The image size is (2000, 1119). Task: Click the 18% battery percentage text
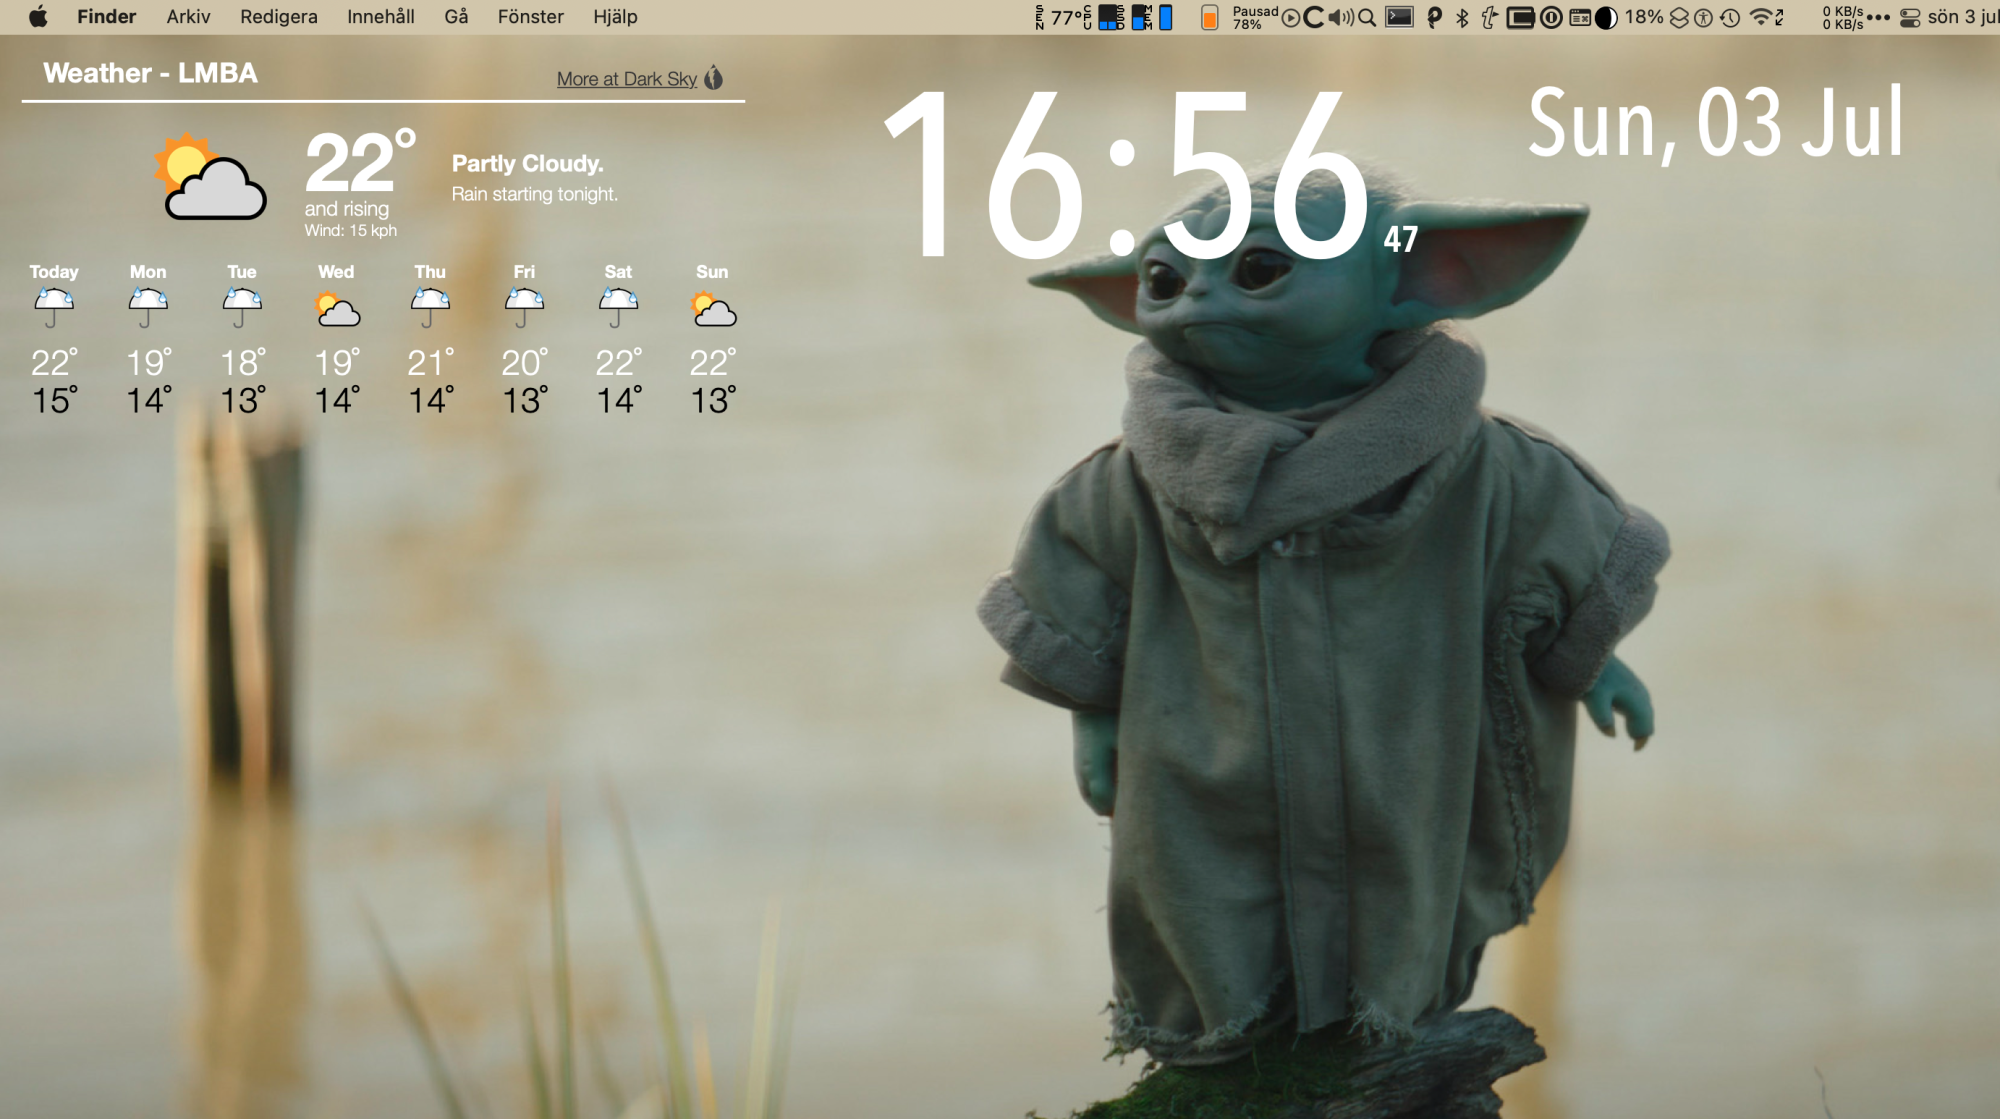point(1644,17)
